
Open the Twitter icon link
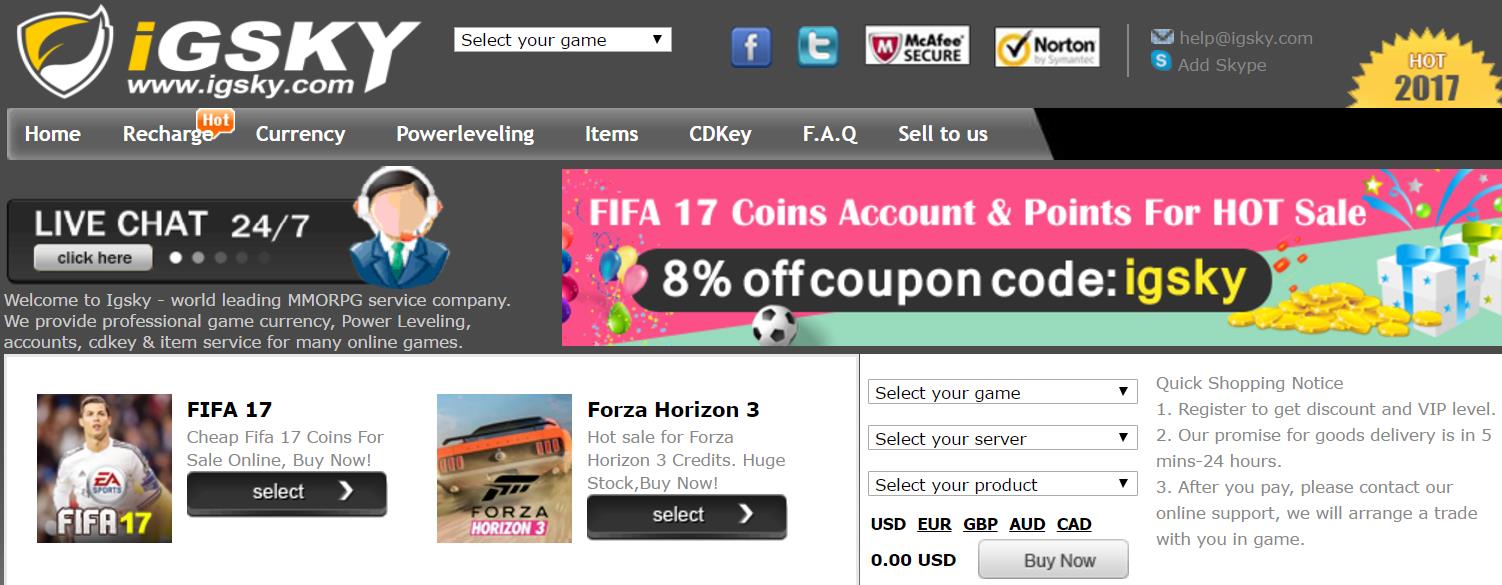point(818,47)
